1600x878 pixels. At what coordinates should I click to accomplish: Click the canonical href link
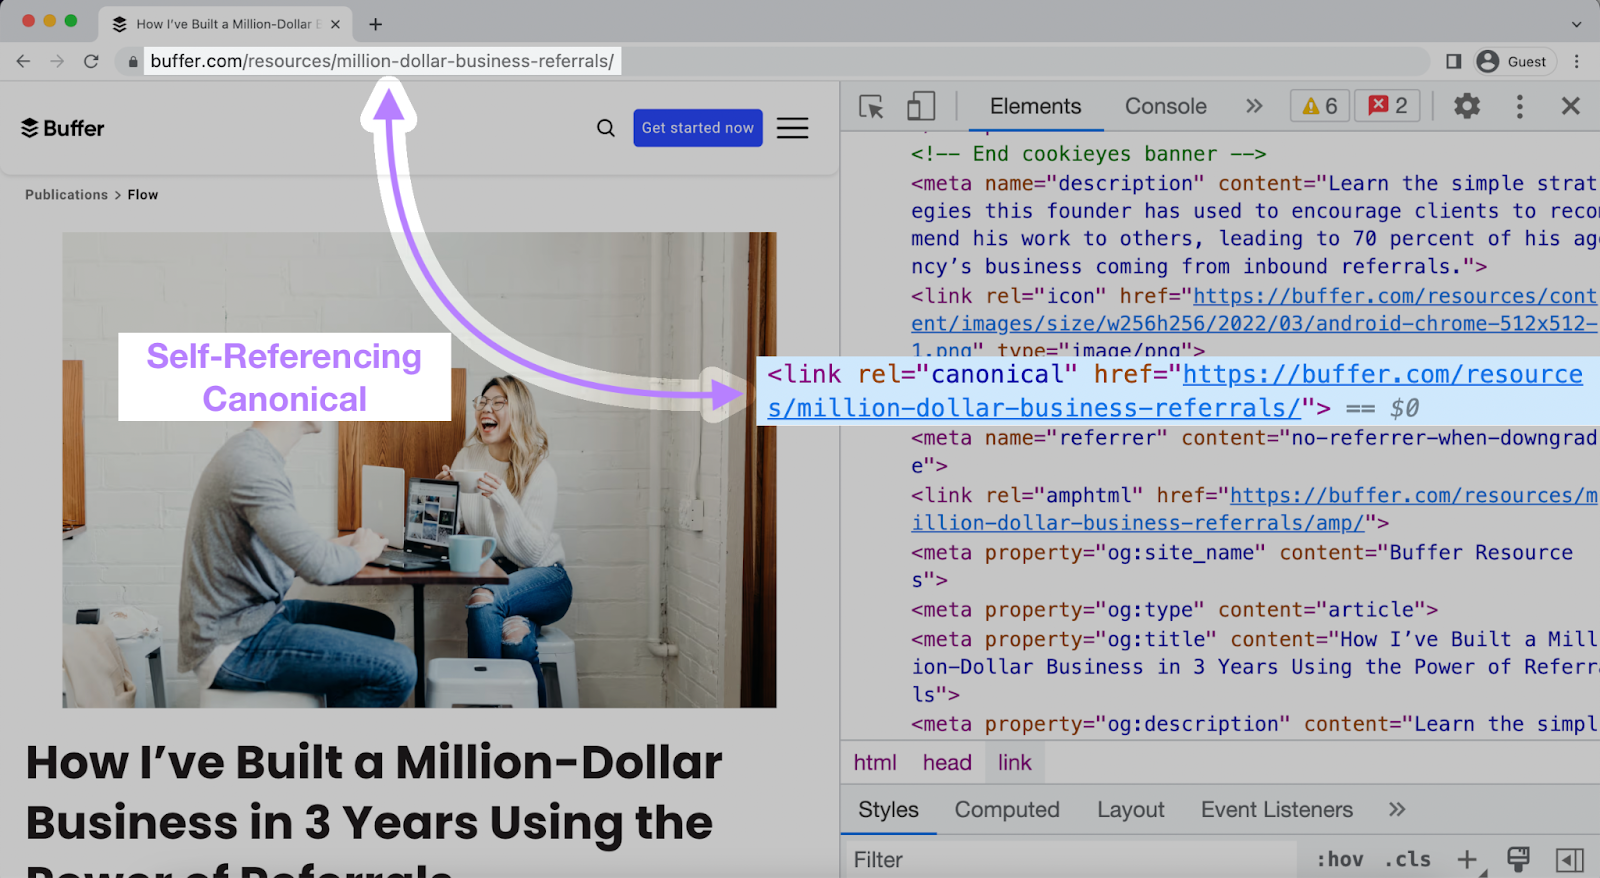tap(1175, 391)
